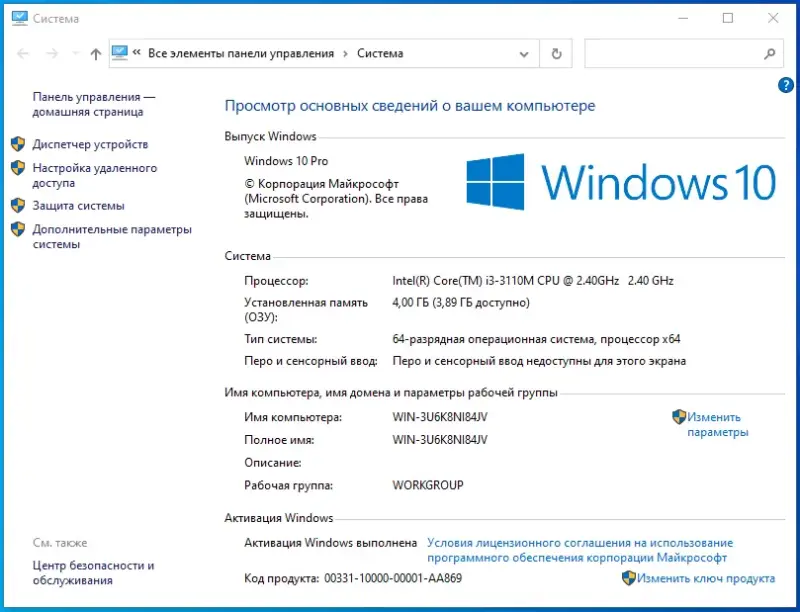This screenshot has height=612, width=800.
Task: Minimize the Система window
Action: point(683,18)
